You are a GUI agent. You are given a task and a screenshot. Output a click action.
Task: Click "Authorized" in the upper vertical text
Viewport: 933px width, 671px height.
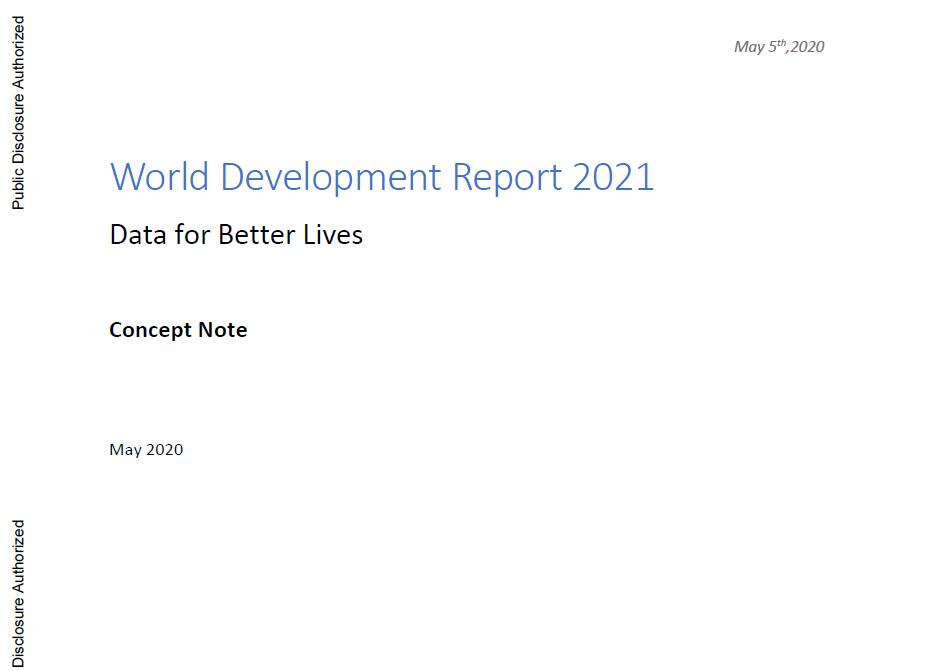tap(18, 53)
